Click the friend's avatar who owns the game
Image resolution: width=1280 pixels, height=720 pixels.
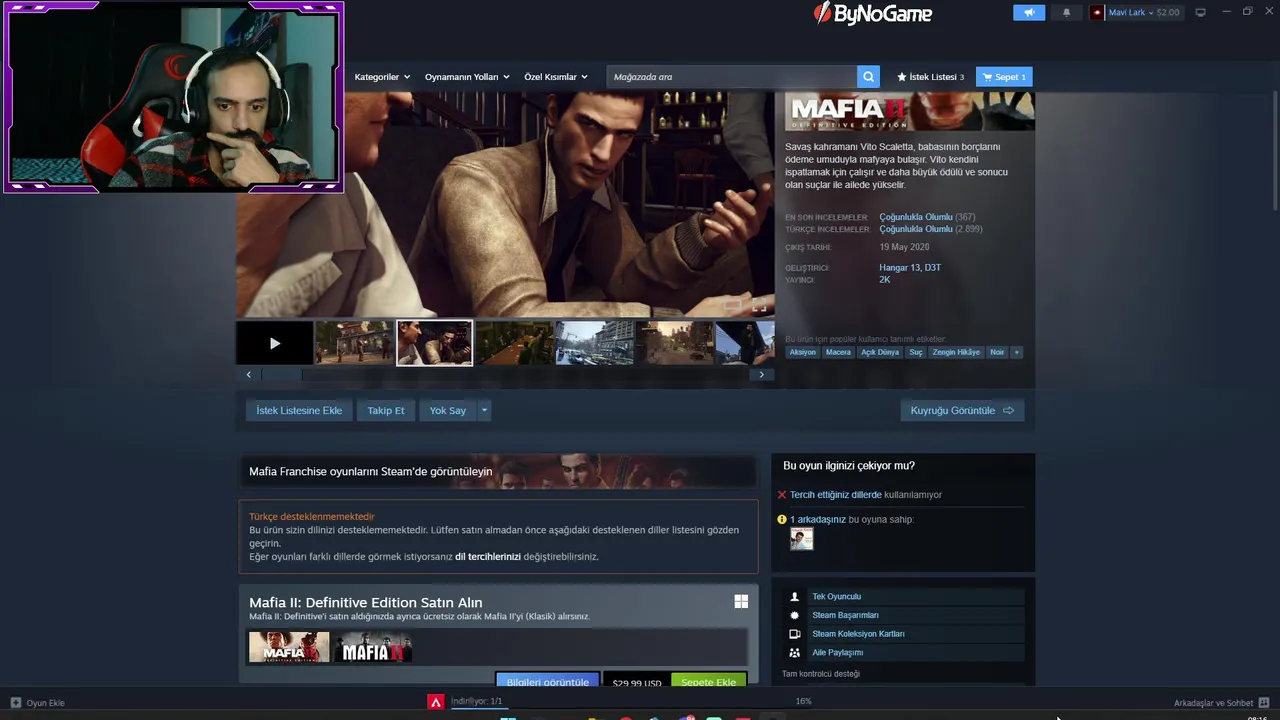click(x=801, y=539)
